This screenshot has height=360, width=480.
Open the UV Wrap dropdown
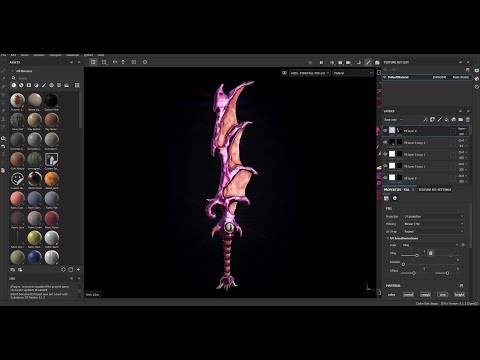[433, 231]
